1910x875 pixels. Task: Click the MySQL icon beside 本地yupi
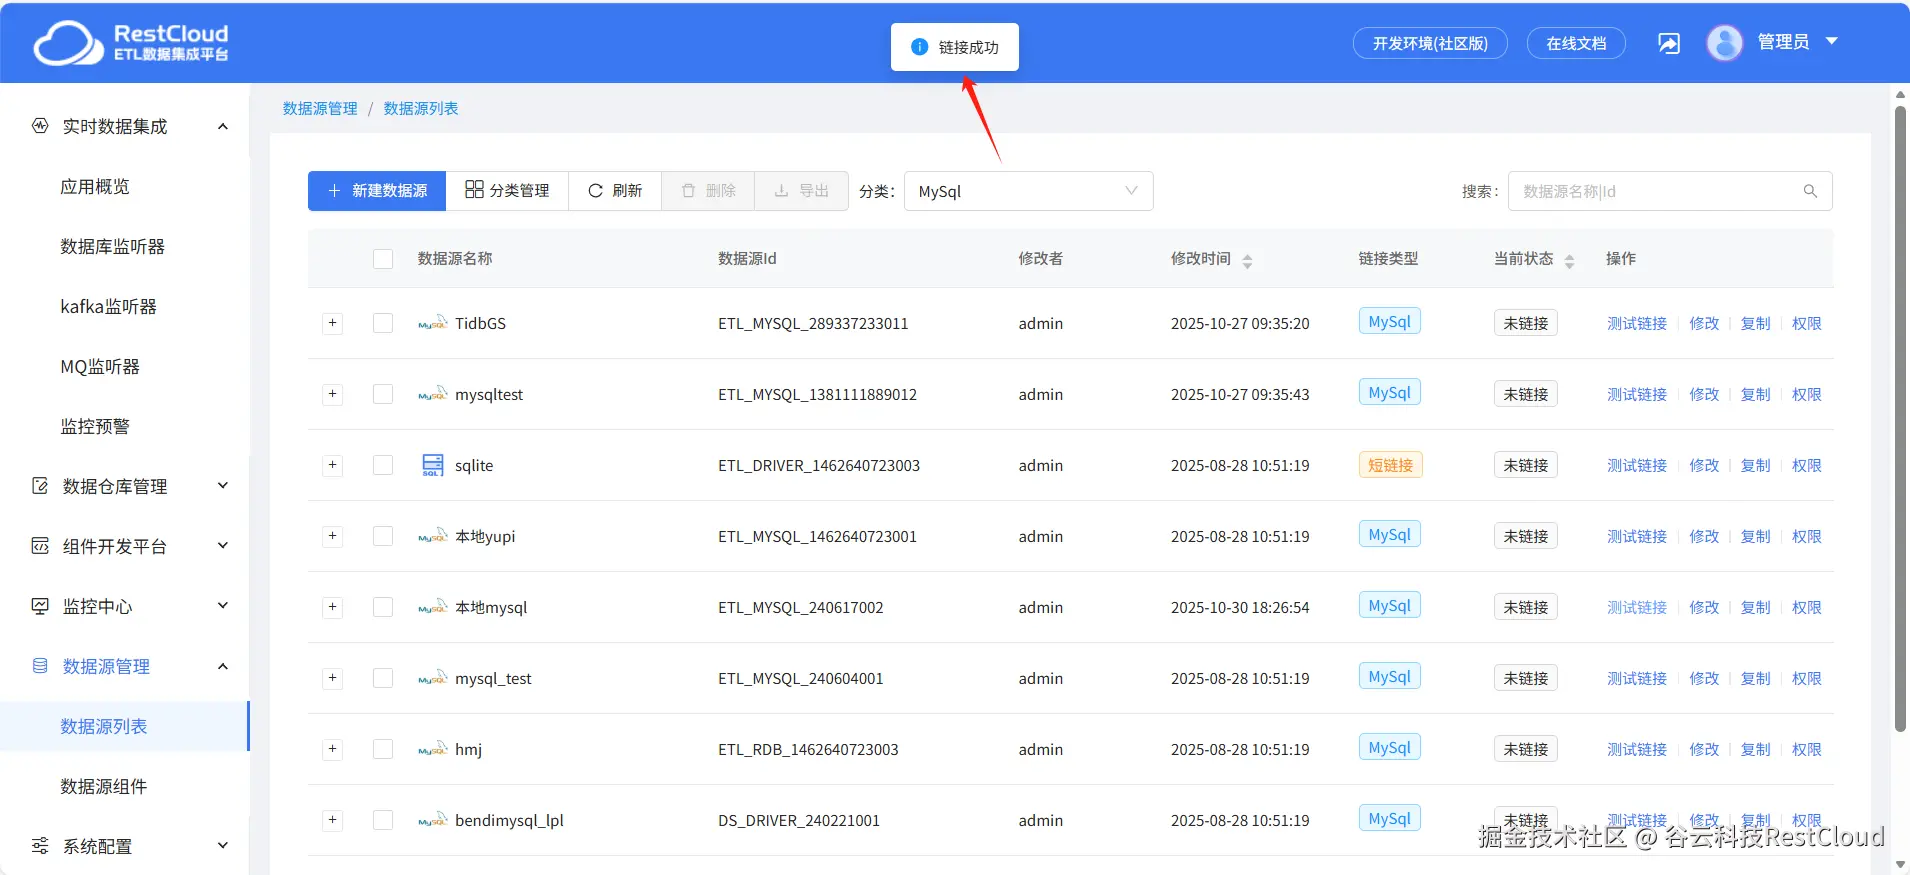[432, 536]
